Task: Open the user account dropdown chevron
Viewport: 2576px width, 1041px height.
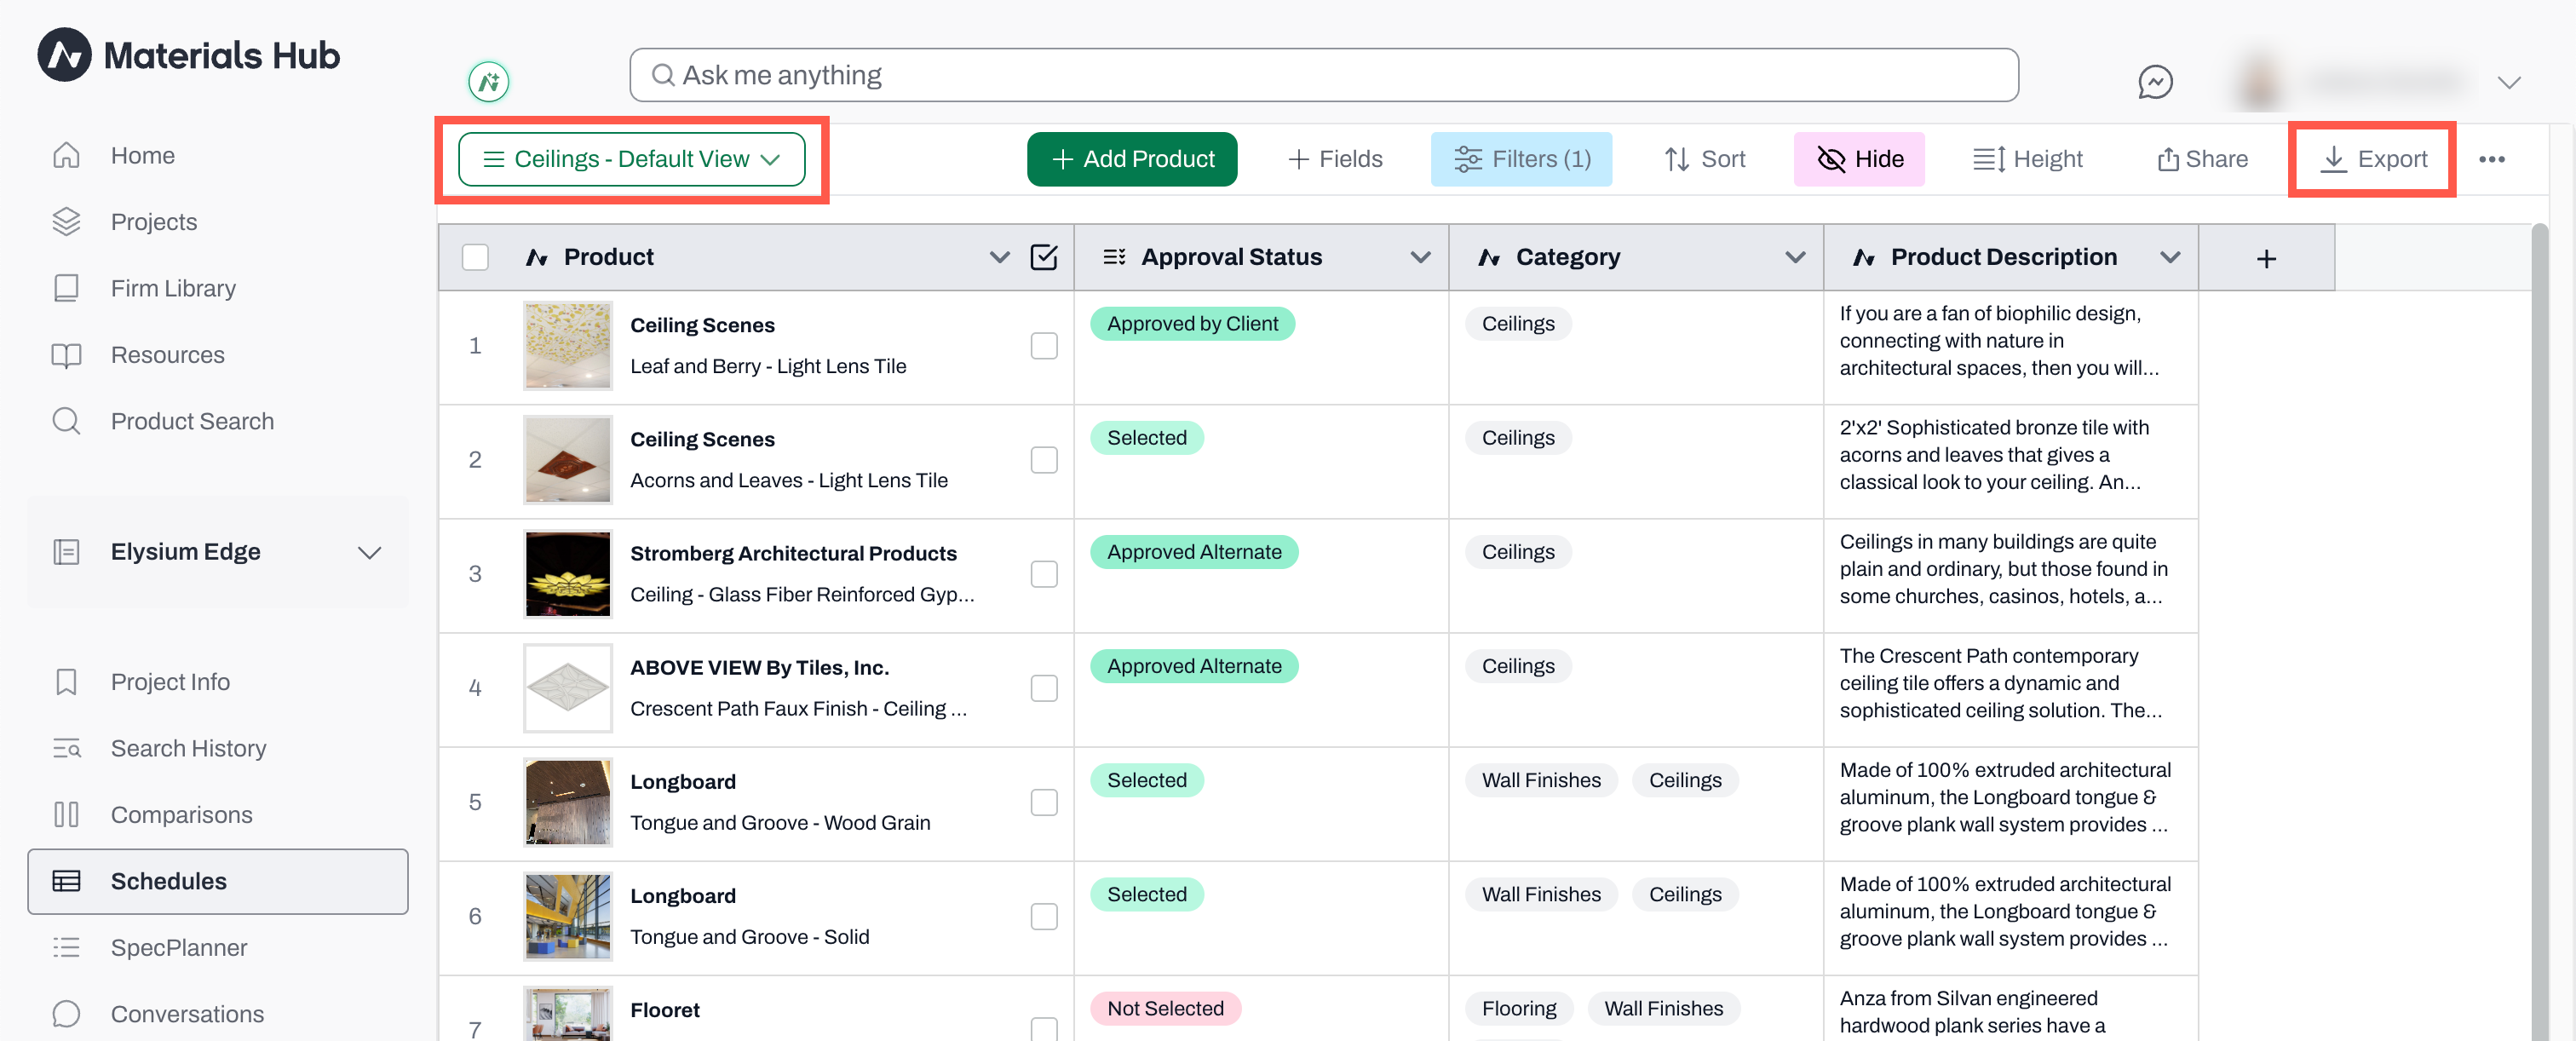Action: point(2508,81)
